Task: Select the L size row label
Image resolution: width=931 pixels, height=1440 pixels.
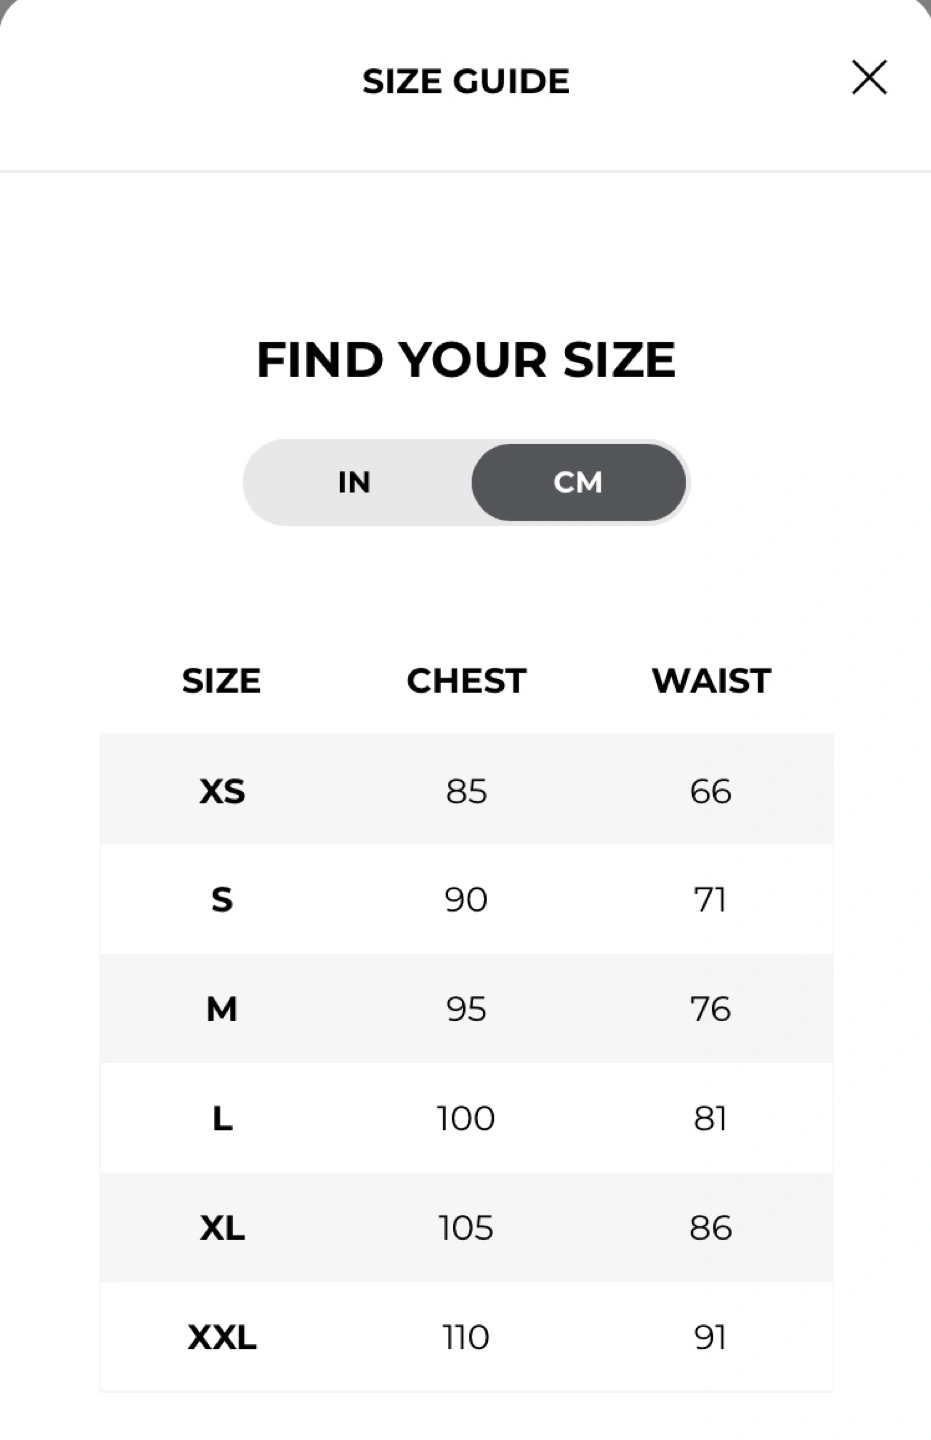Action: [222, 1118]
